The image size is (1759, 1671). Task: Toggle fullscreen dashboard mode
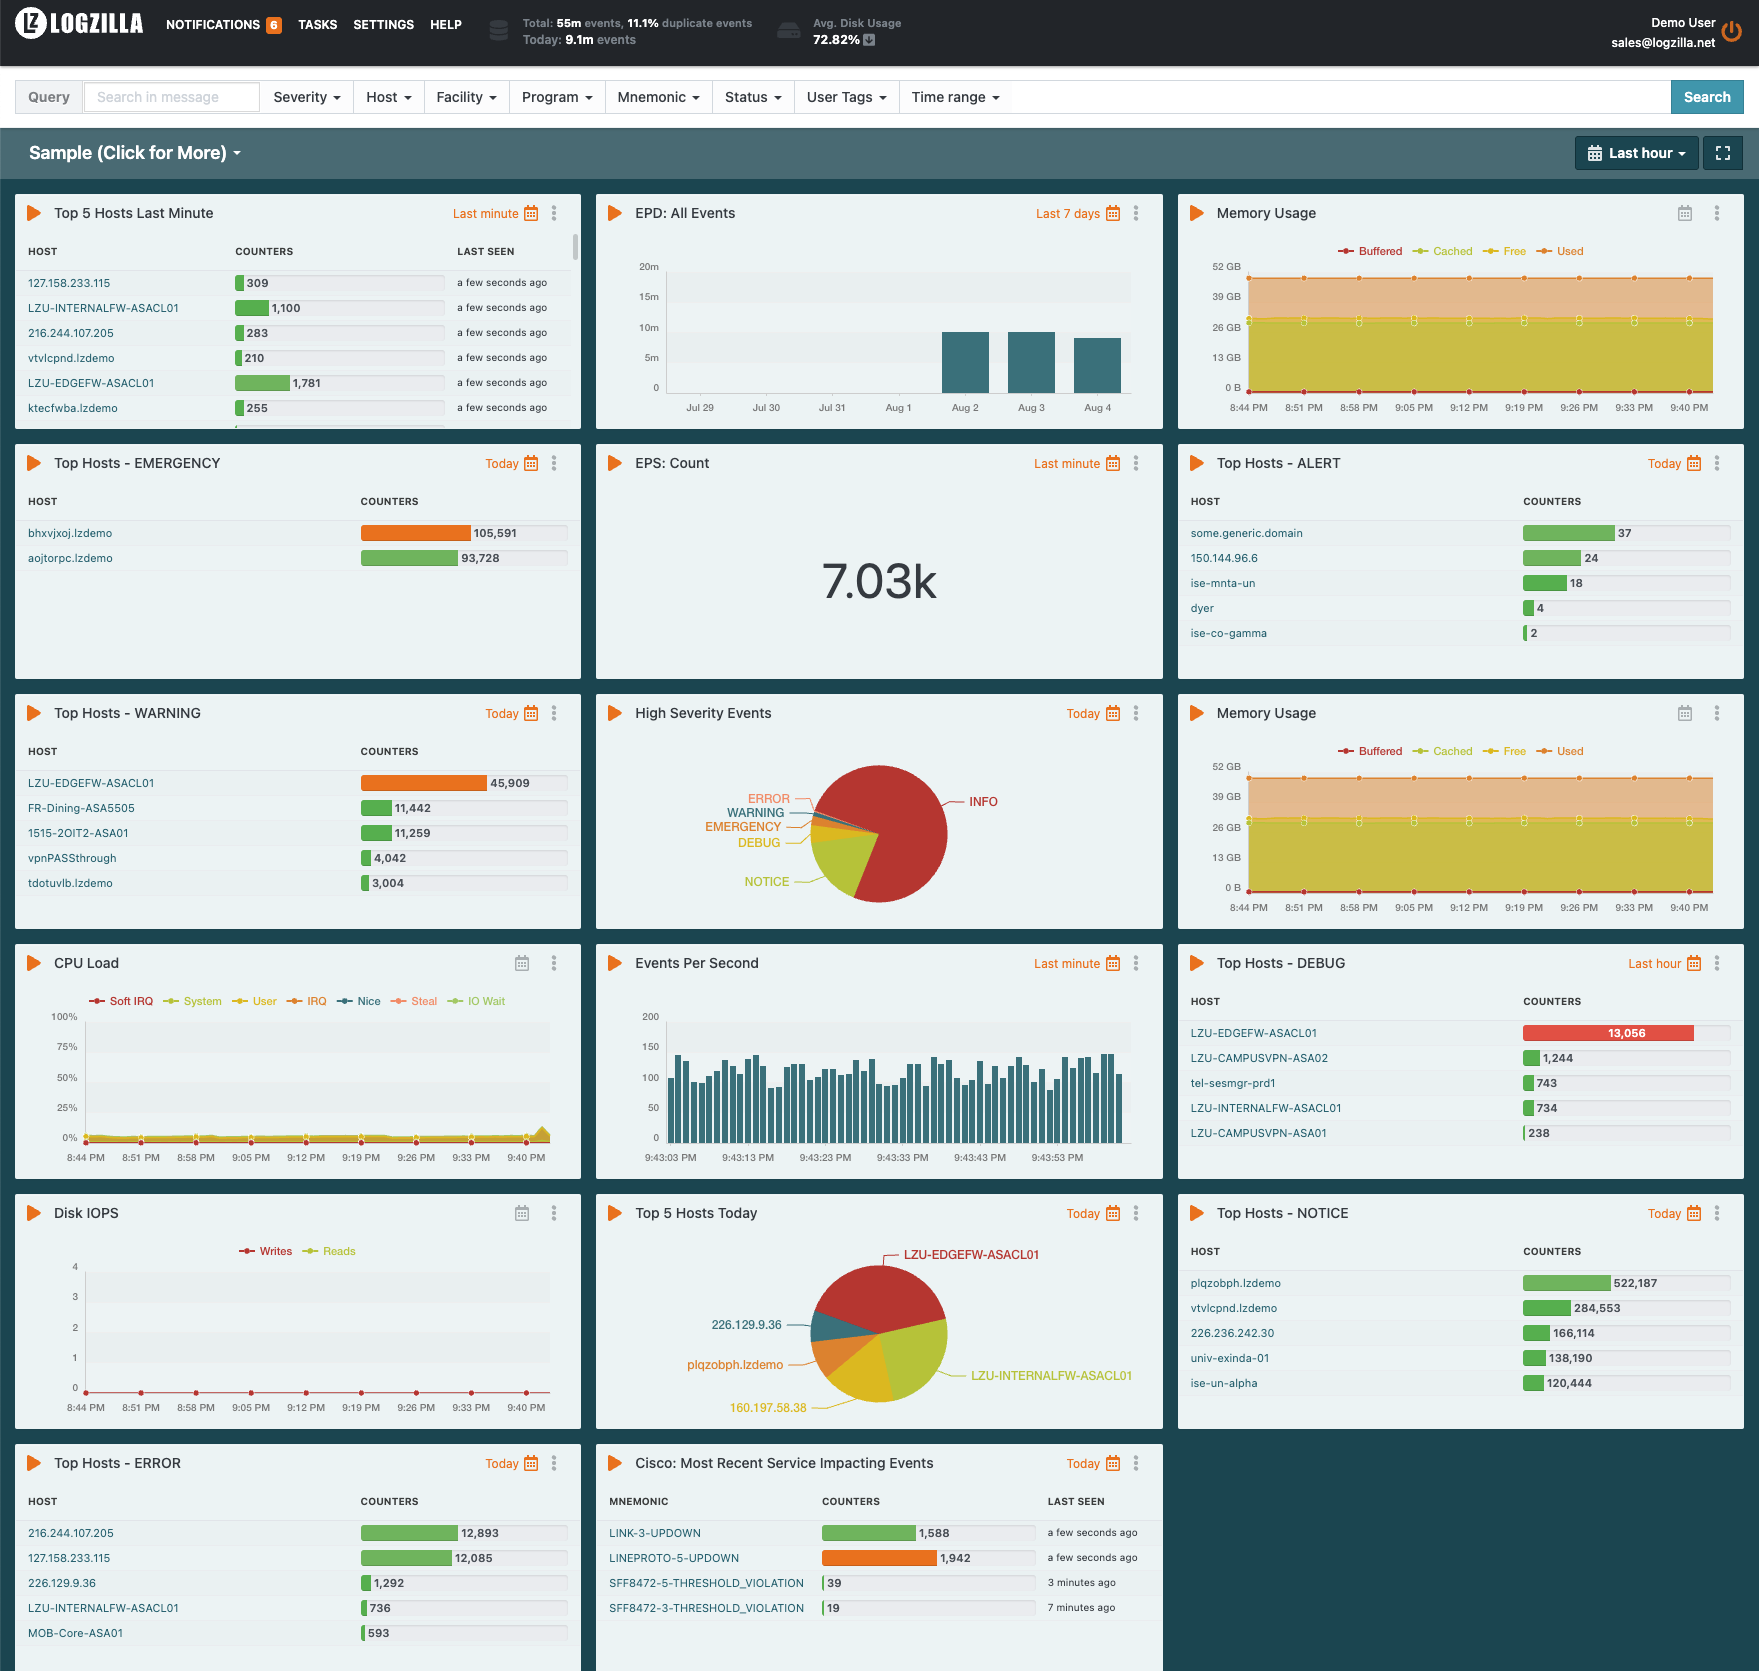1722,153
